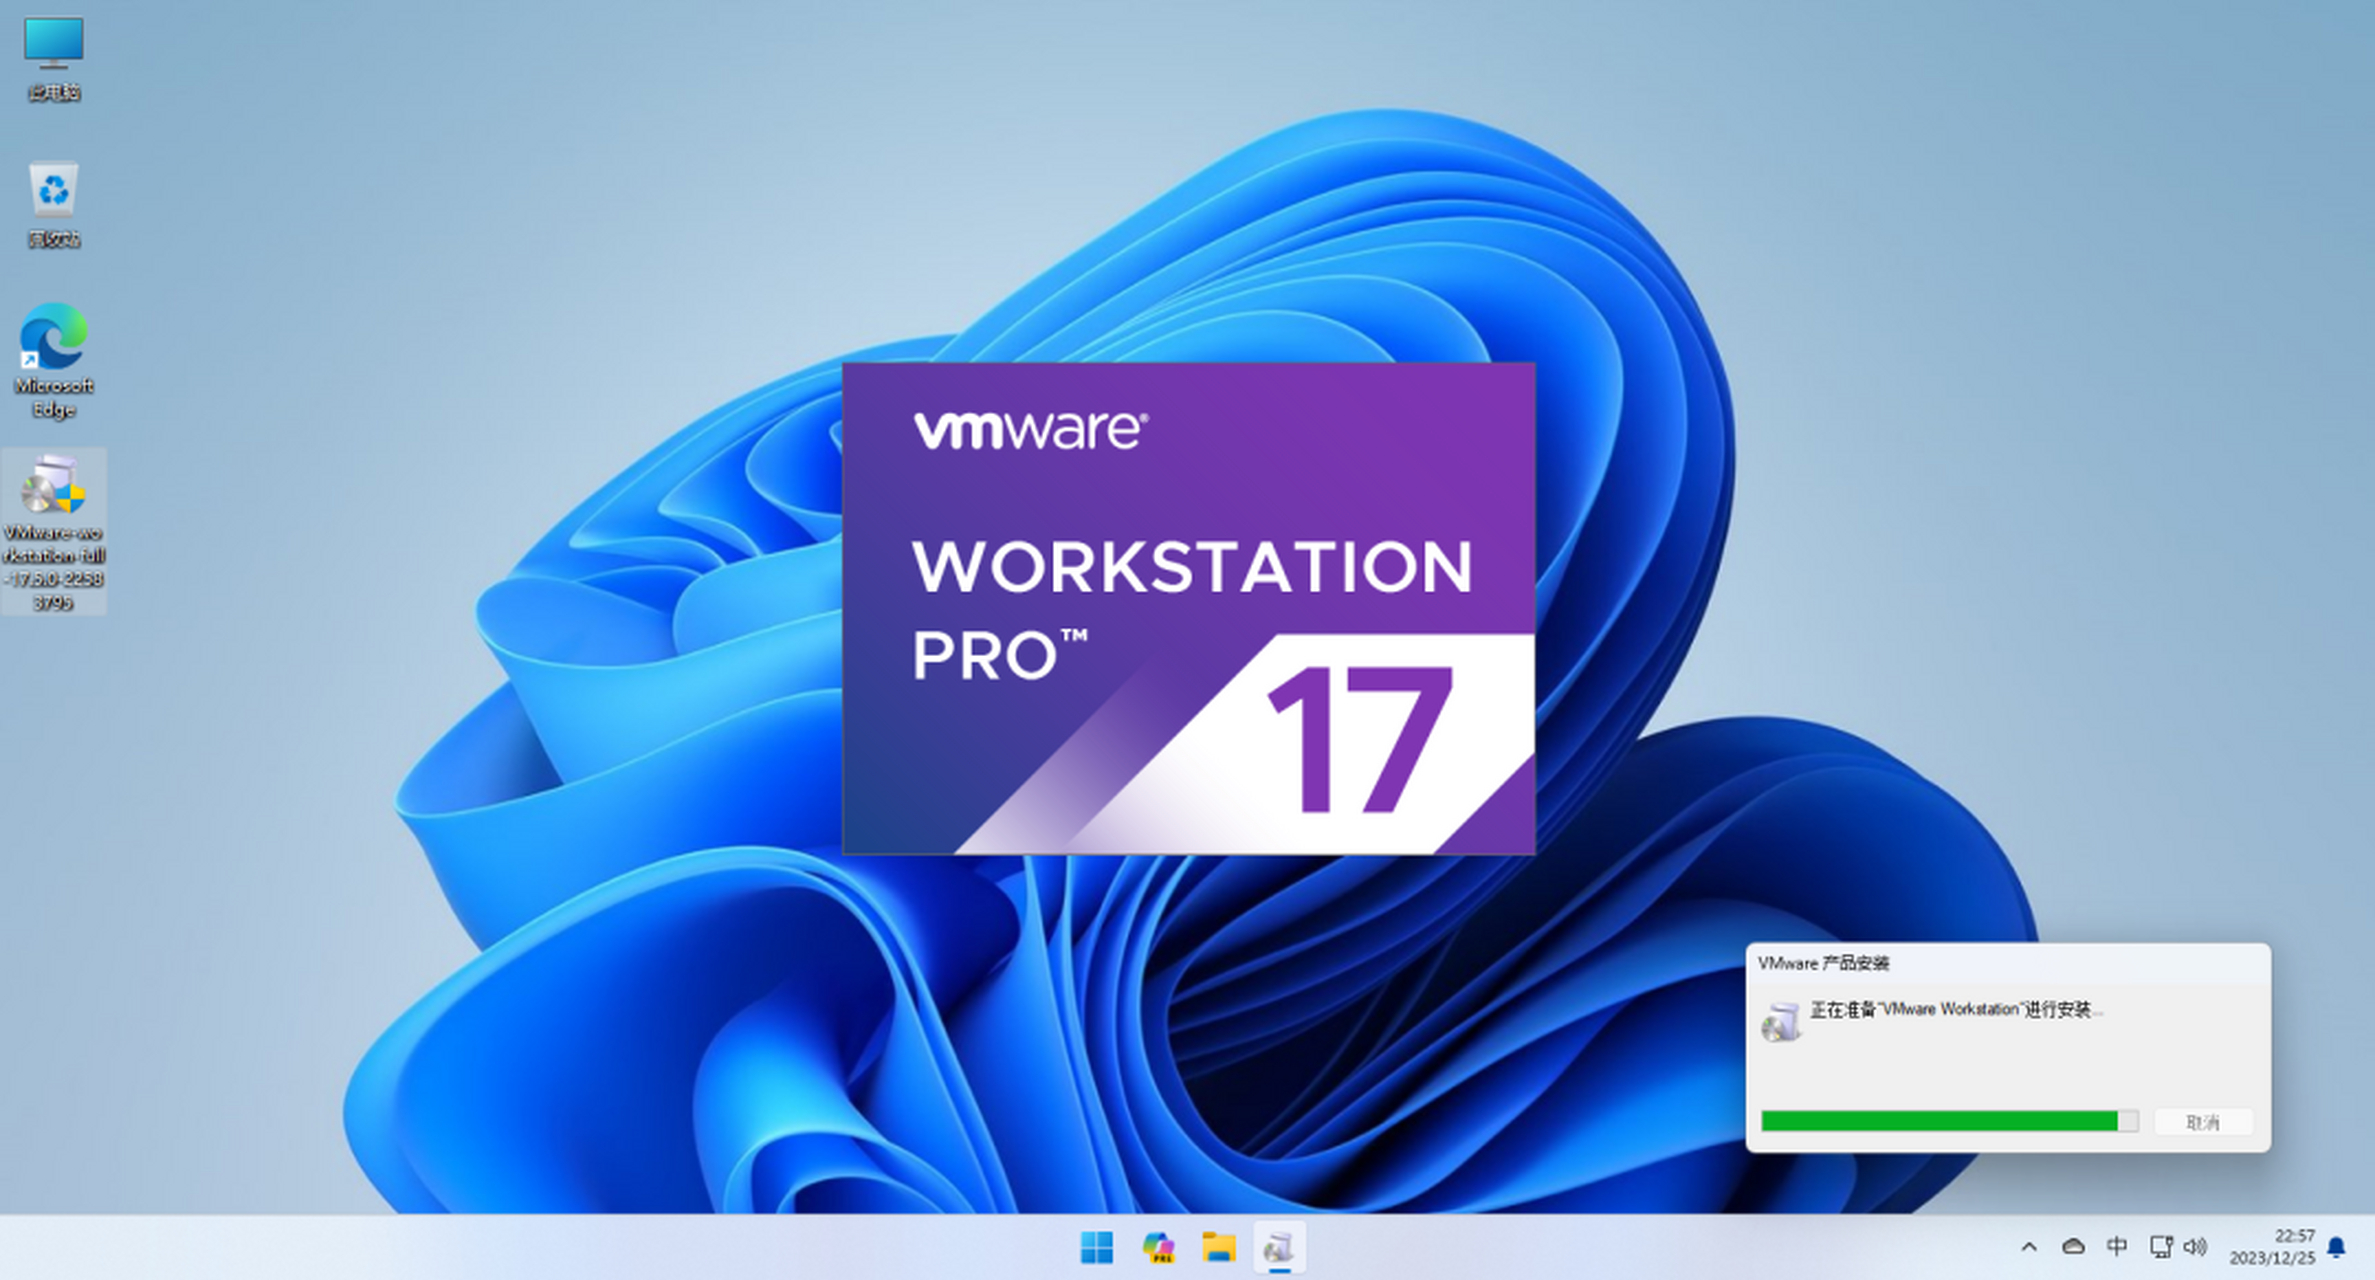Click the VMware installer taskbar icon
This screenshot has height=1280, width=2375.
[x=1279, y=1247]
